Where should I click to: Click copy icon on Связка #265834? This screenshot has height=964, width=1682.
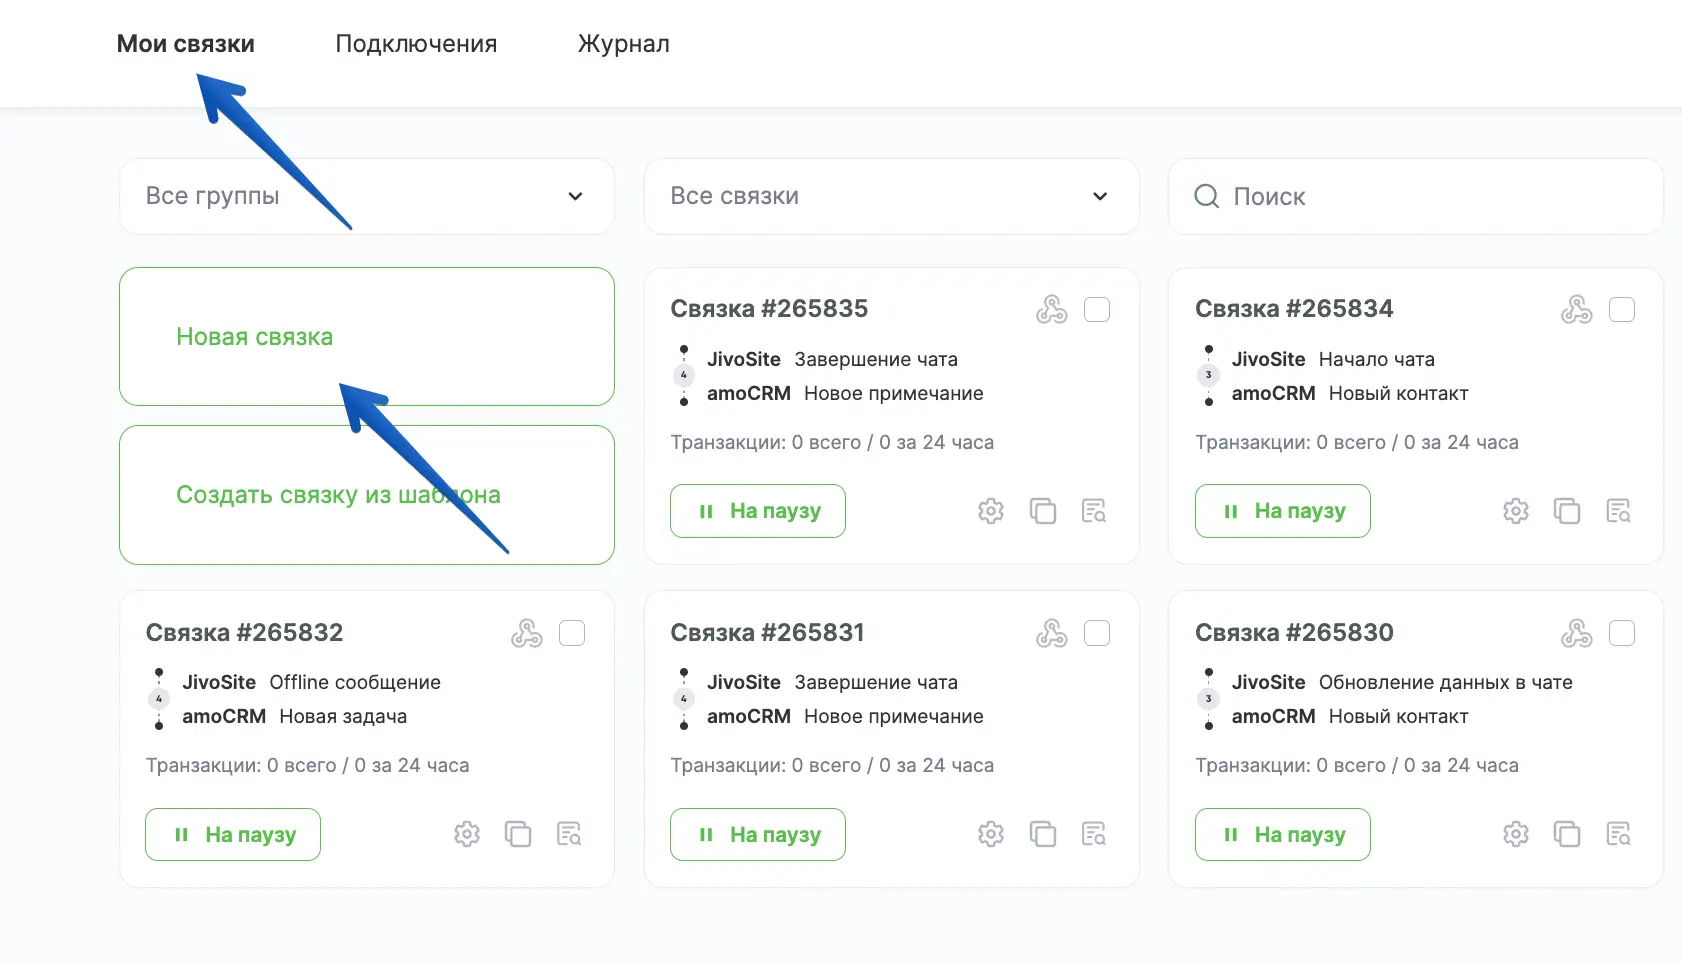[x=1566, y=511]
